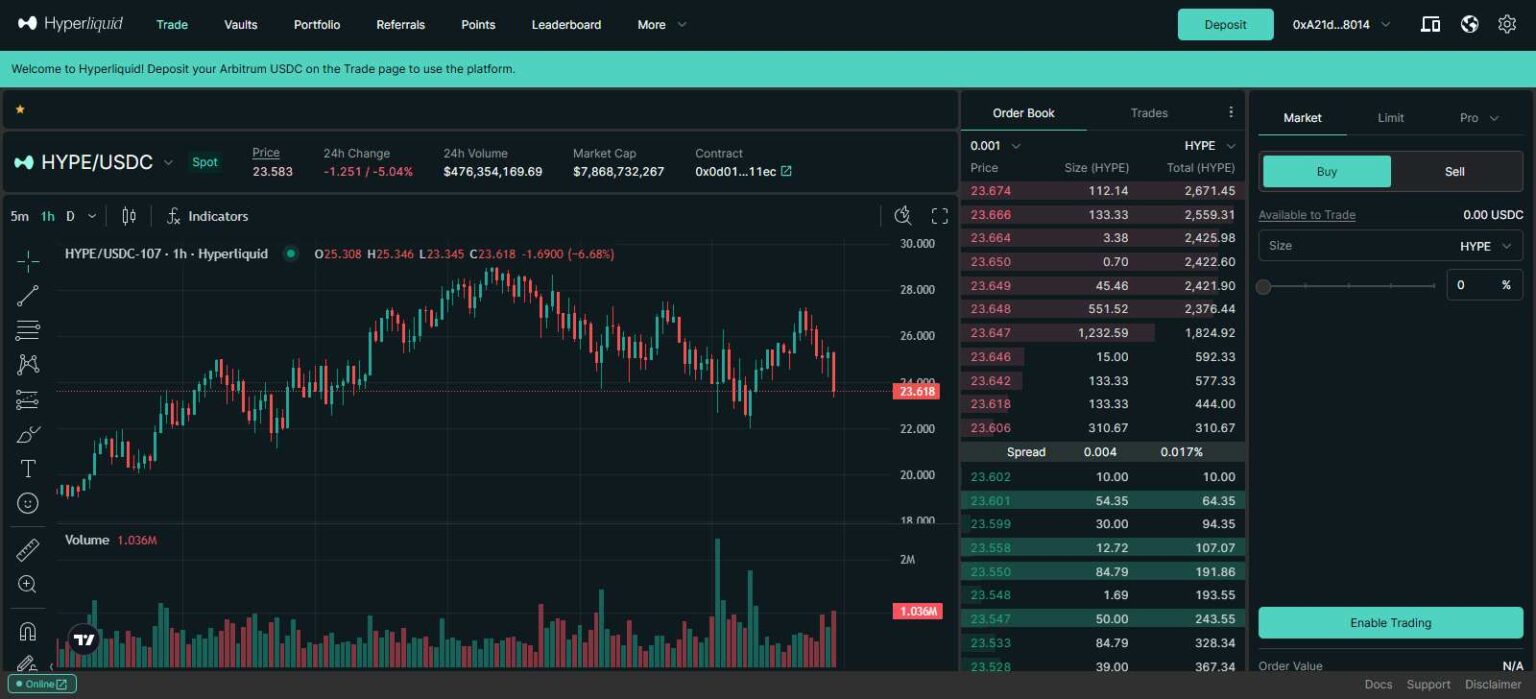
Task: Select the Limit order tab
Action: click(x=1390, y=118)
